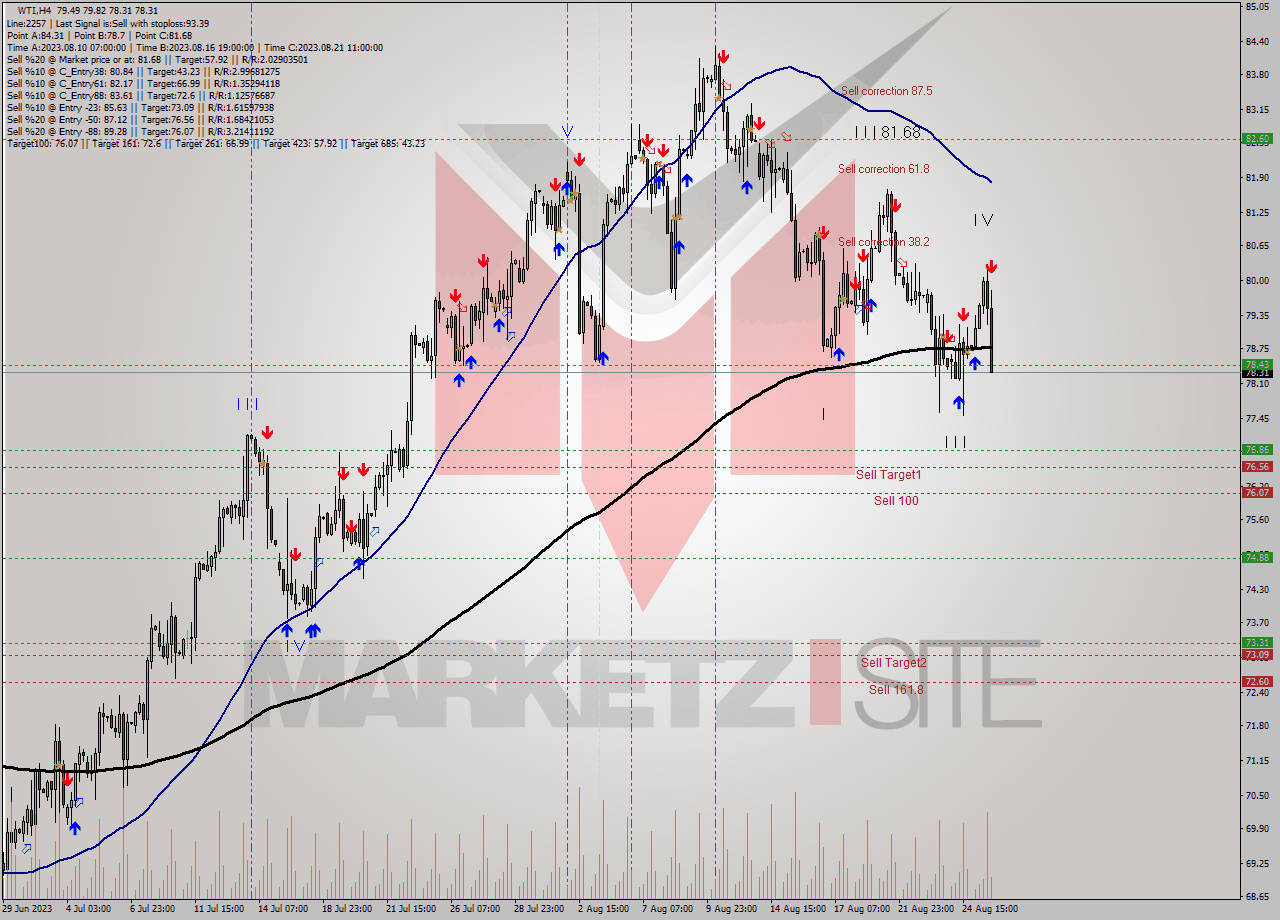Select the 'Entry -23: 85.63' line
The image size is (1280, 920).
pos(140,107)
